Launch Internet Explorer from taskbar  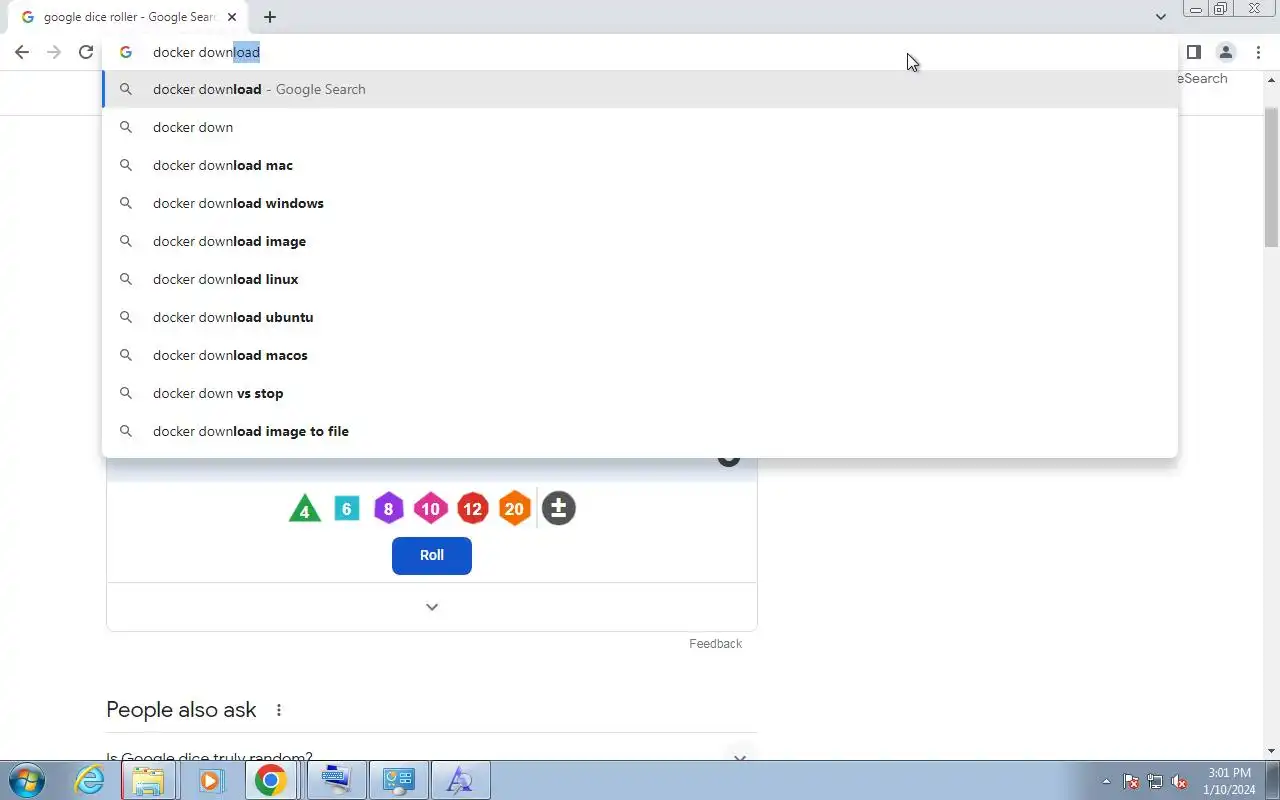tap(90, 780)
